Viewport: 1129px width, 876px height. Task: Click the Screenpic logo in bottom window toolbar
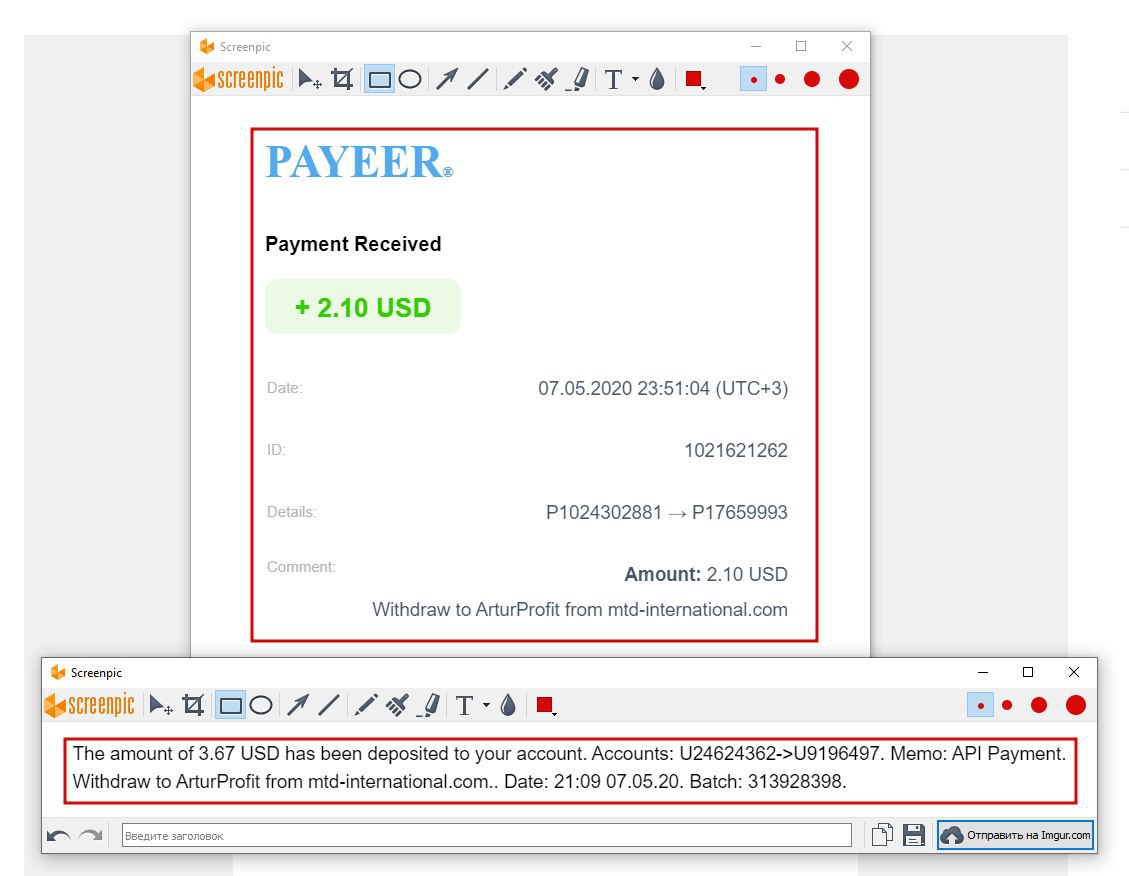[x=89, y=705]
